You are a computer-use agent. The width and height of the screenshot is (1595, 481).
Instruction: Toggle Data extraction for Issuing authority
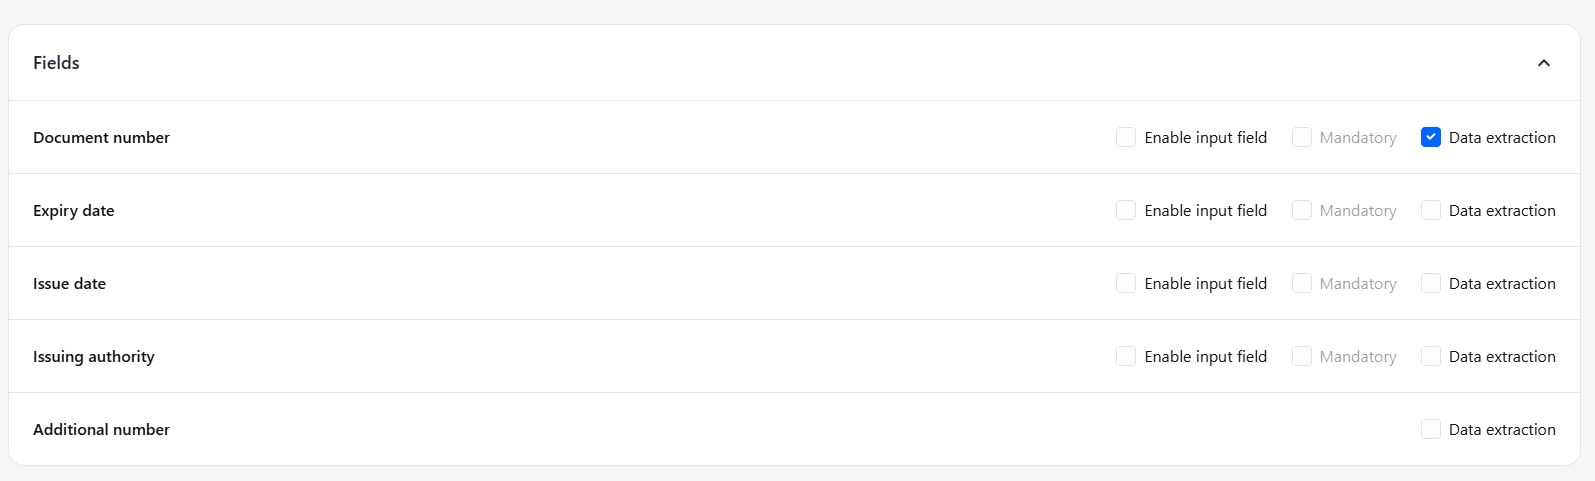(x=1431, y=356)
